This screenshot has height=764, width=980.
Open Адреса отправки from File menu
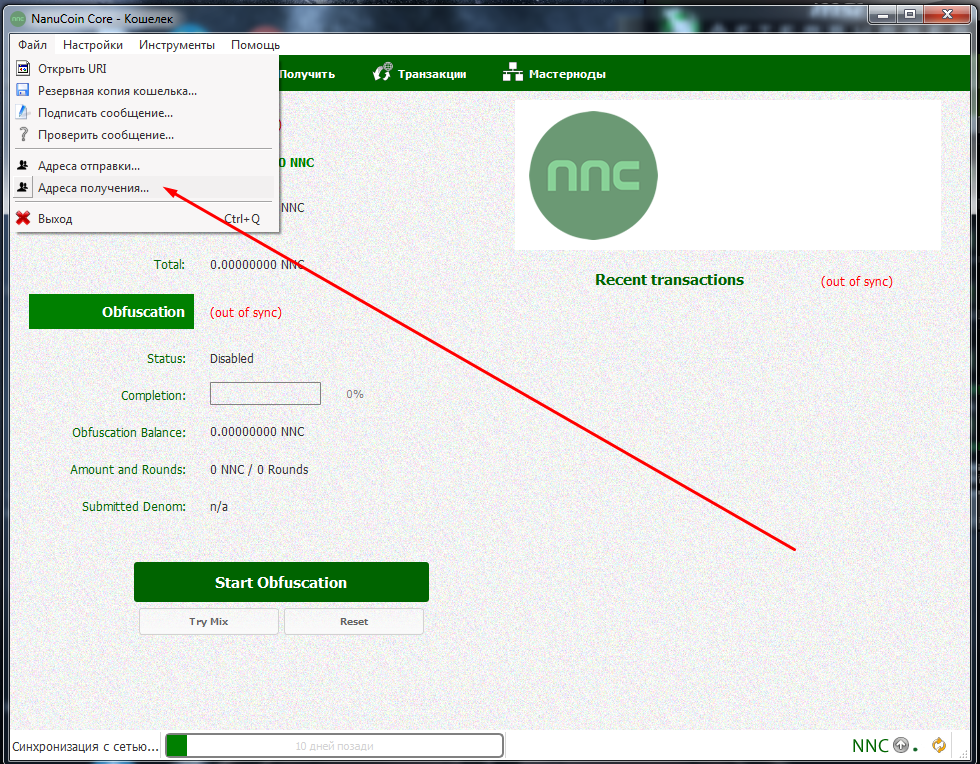click(x=89, y=166)
